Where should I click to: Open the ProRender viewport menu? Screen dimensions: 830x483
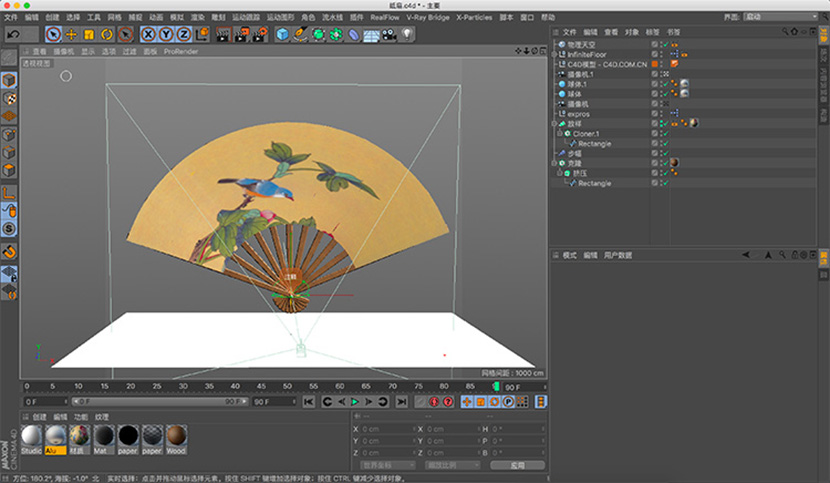(x=181, y=51)
